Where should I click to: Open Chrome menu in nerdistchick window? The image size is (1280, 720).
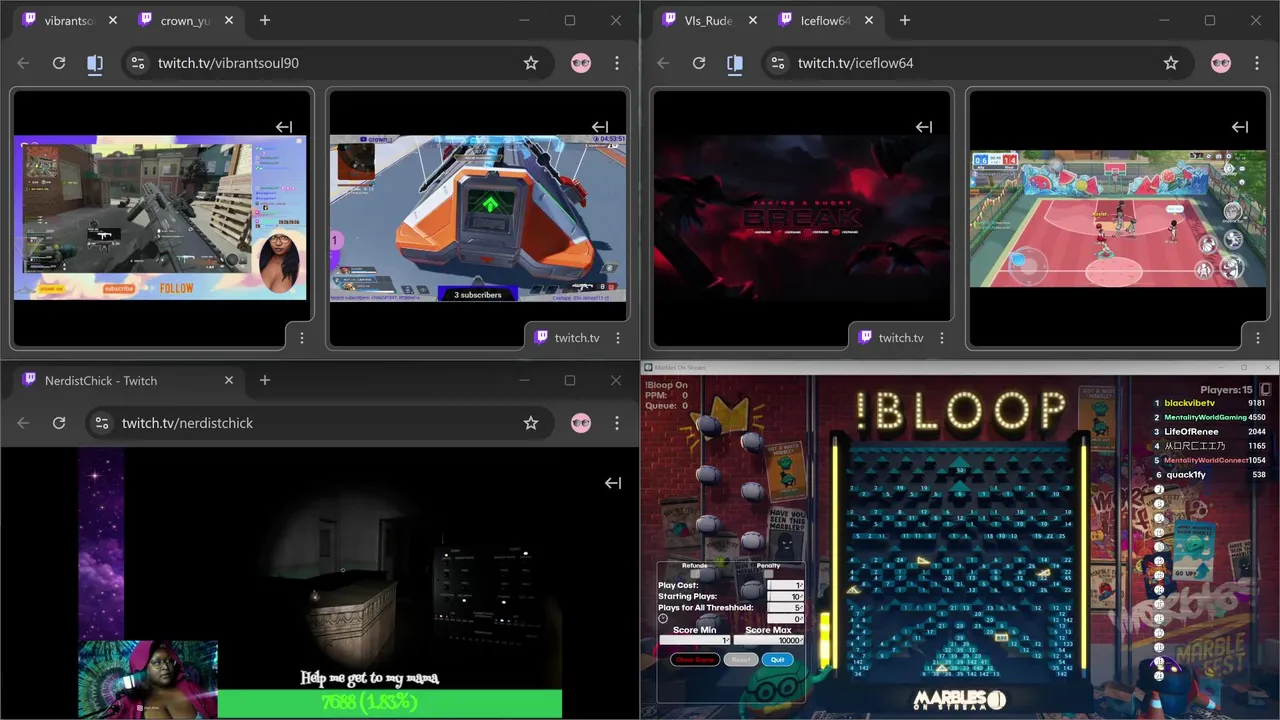[617, 423]
